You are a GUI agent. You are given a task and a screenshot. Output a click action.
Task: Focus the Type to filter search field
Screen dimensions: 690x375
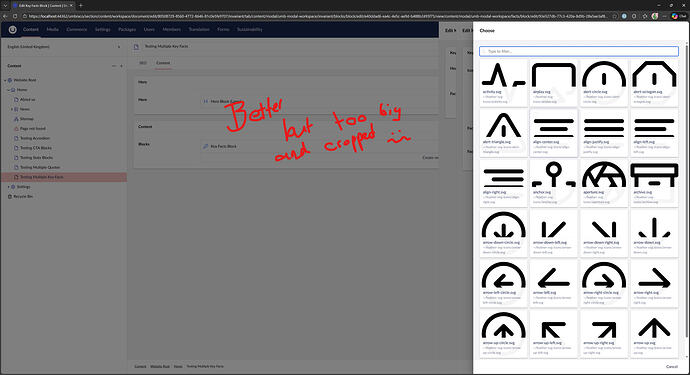click(x=579, y=51)
